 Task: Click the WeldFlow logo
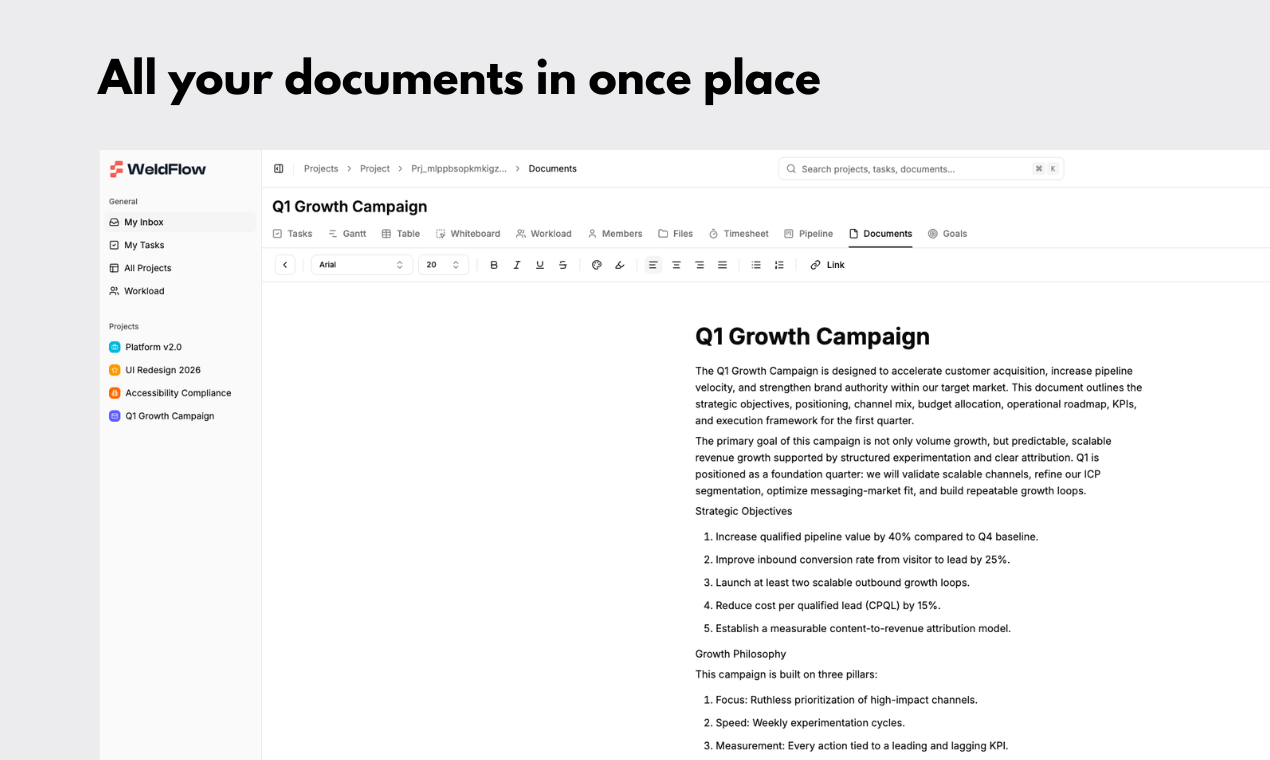158,169
